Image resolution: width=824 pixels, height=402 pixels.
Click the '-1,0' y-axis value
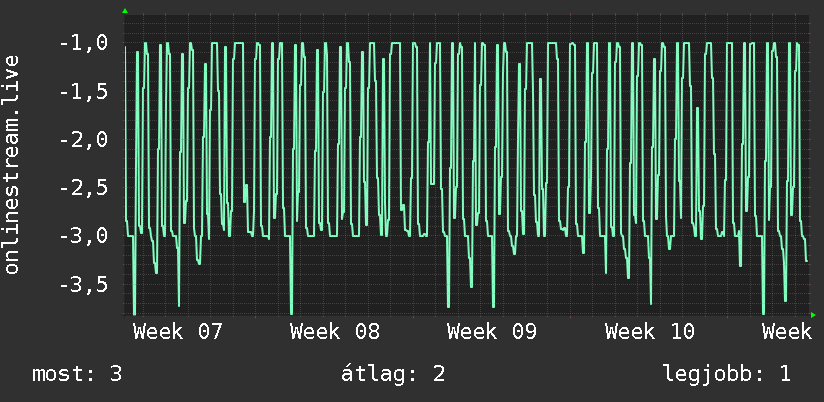84,44
